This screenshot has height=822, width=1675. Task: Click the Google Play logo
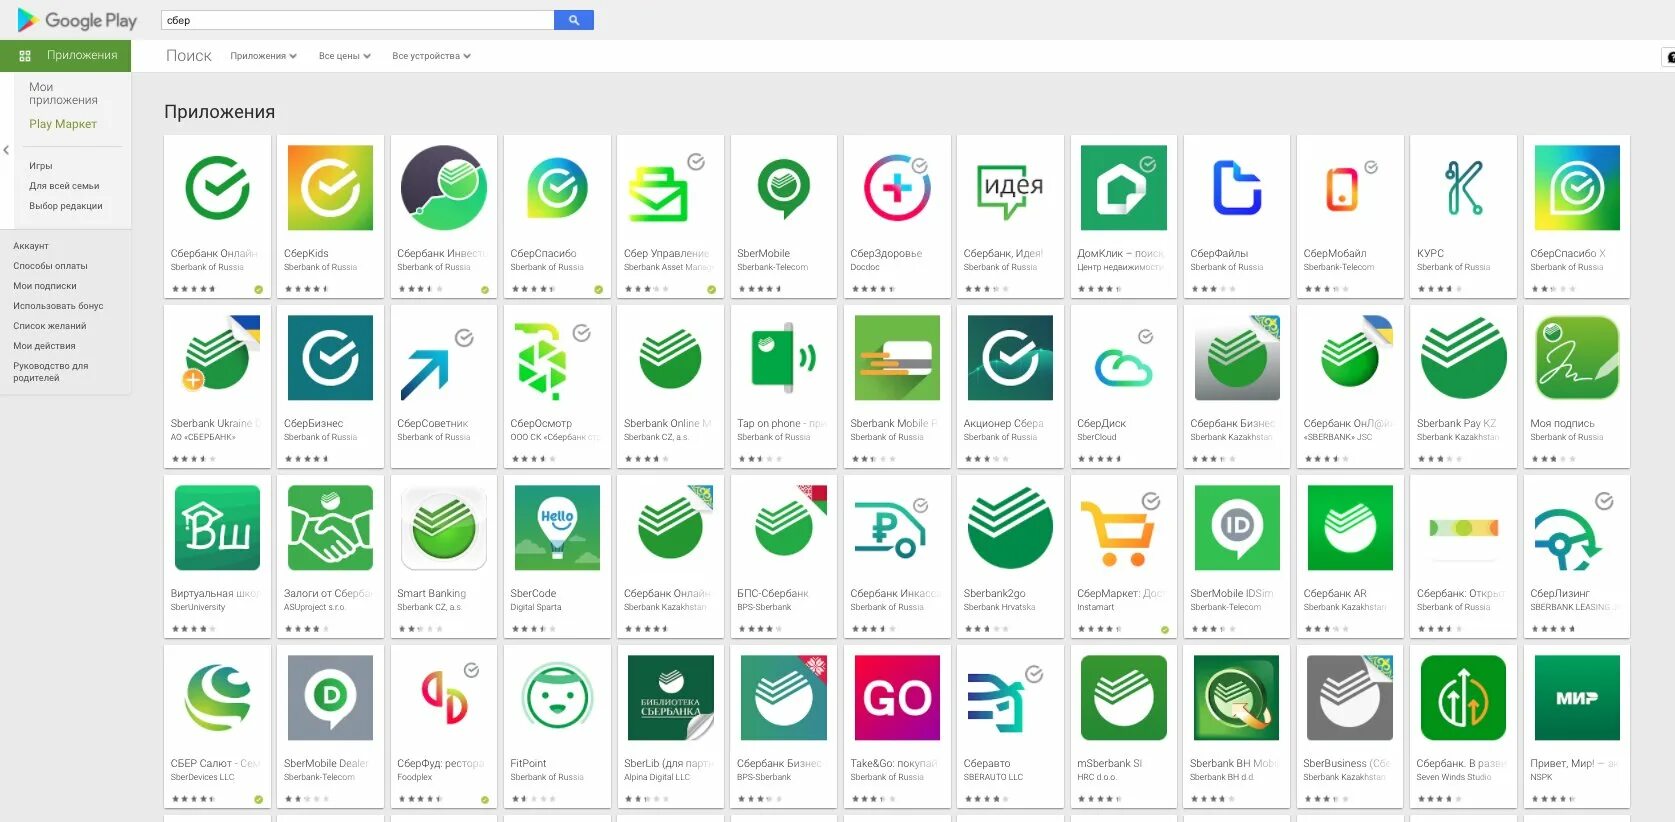point(77,20)
